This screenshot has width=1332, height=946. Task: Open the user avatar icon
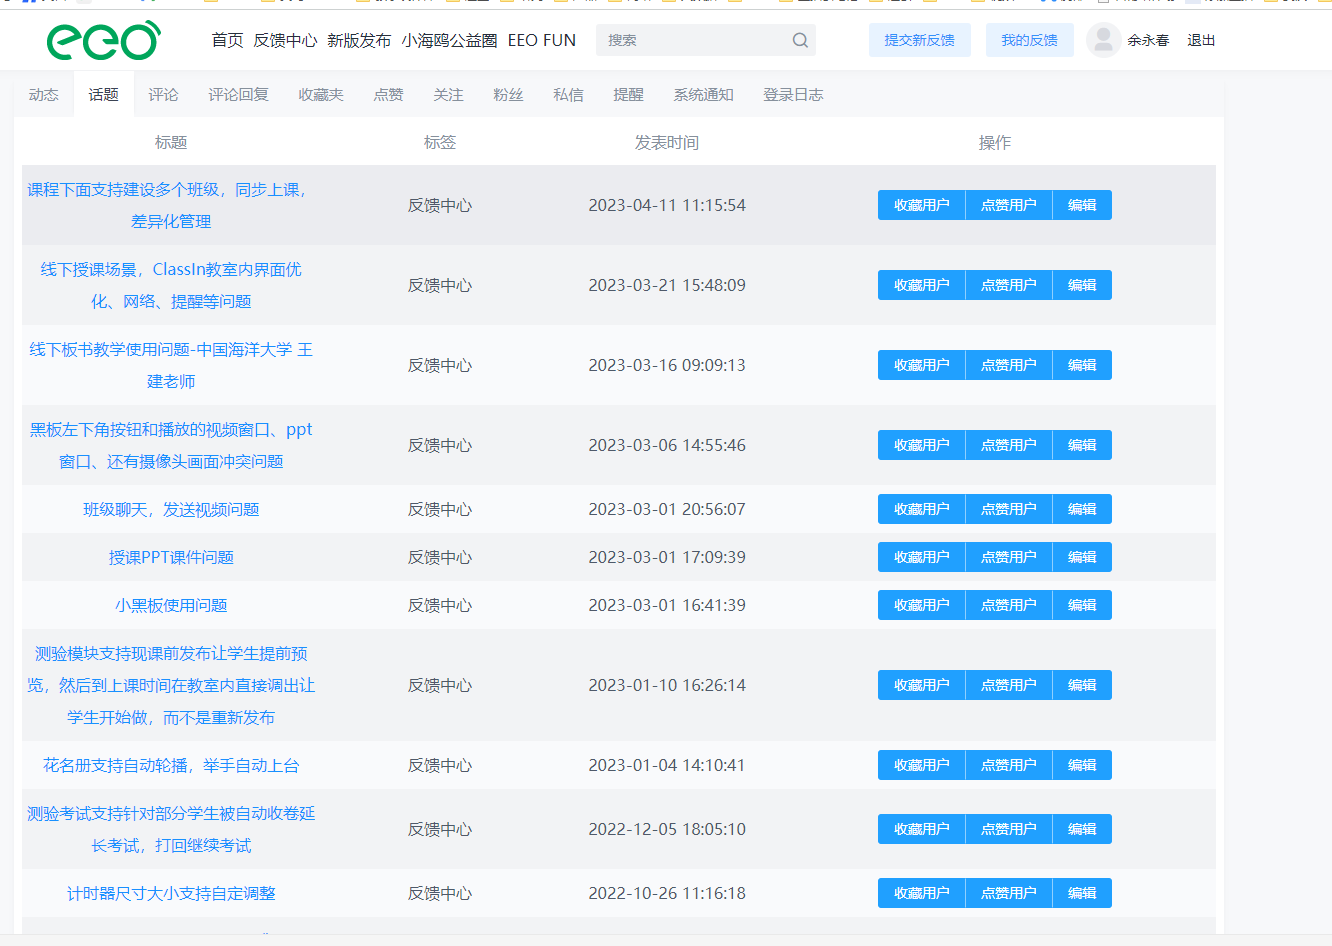1103,40
